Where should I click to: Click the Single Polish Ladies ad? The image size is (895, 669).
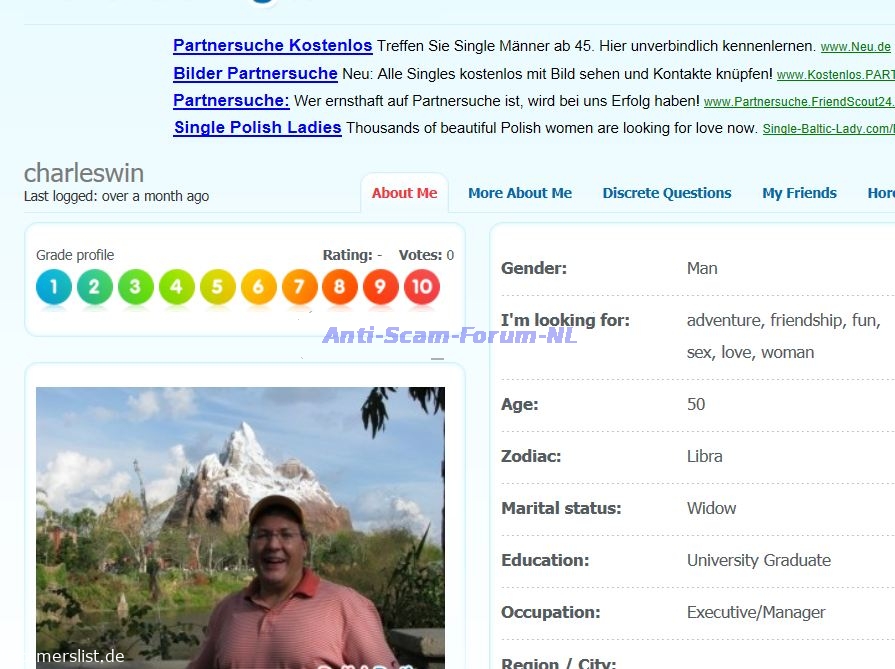click(x=257, y=127)
